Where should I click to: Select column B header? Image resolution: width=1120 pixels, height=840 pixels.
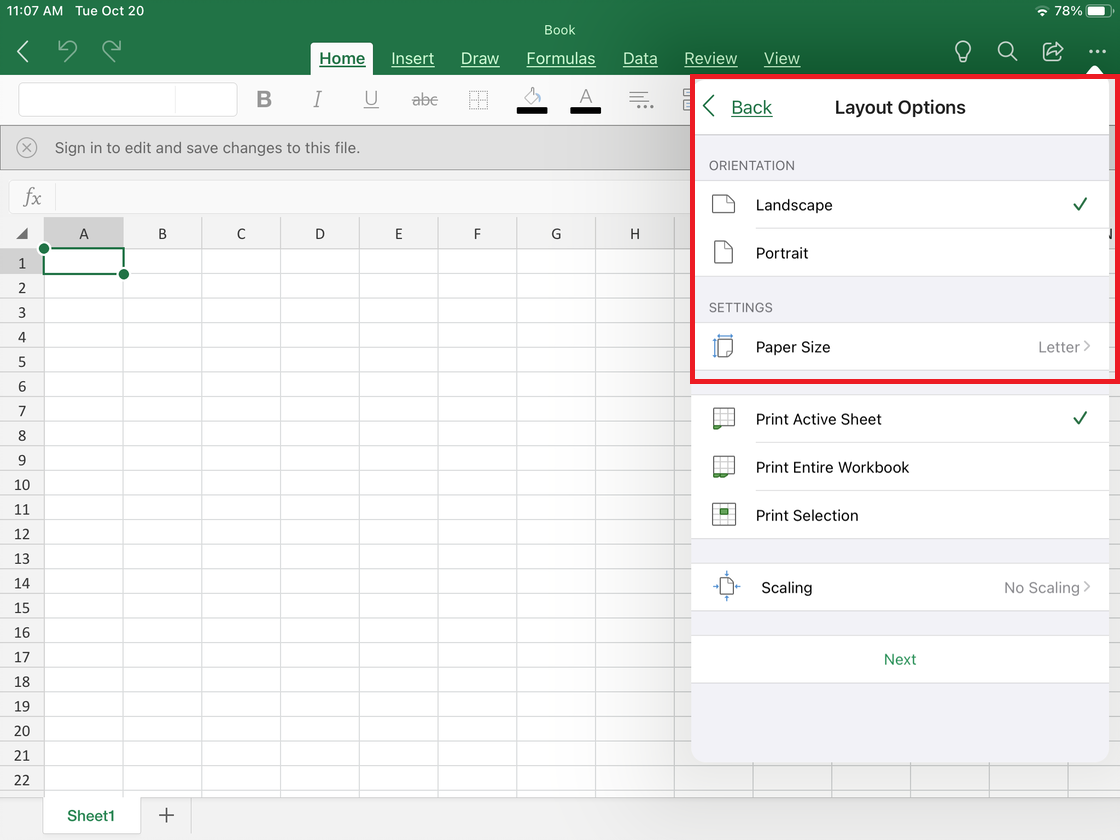coord(162,234)
